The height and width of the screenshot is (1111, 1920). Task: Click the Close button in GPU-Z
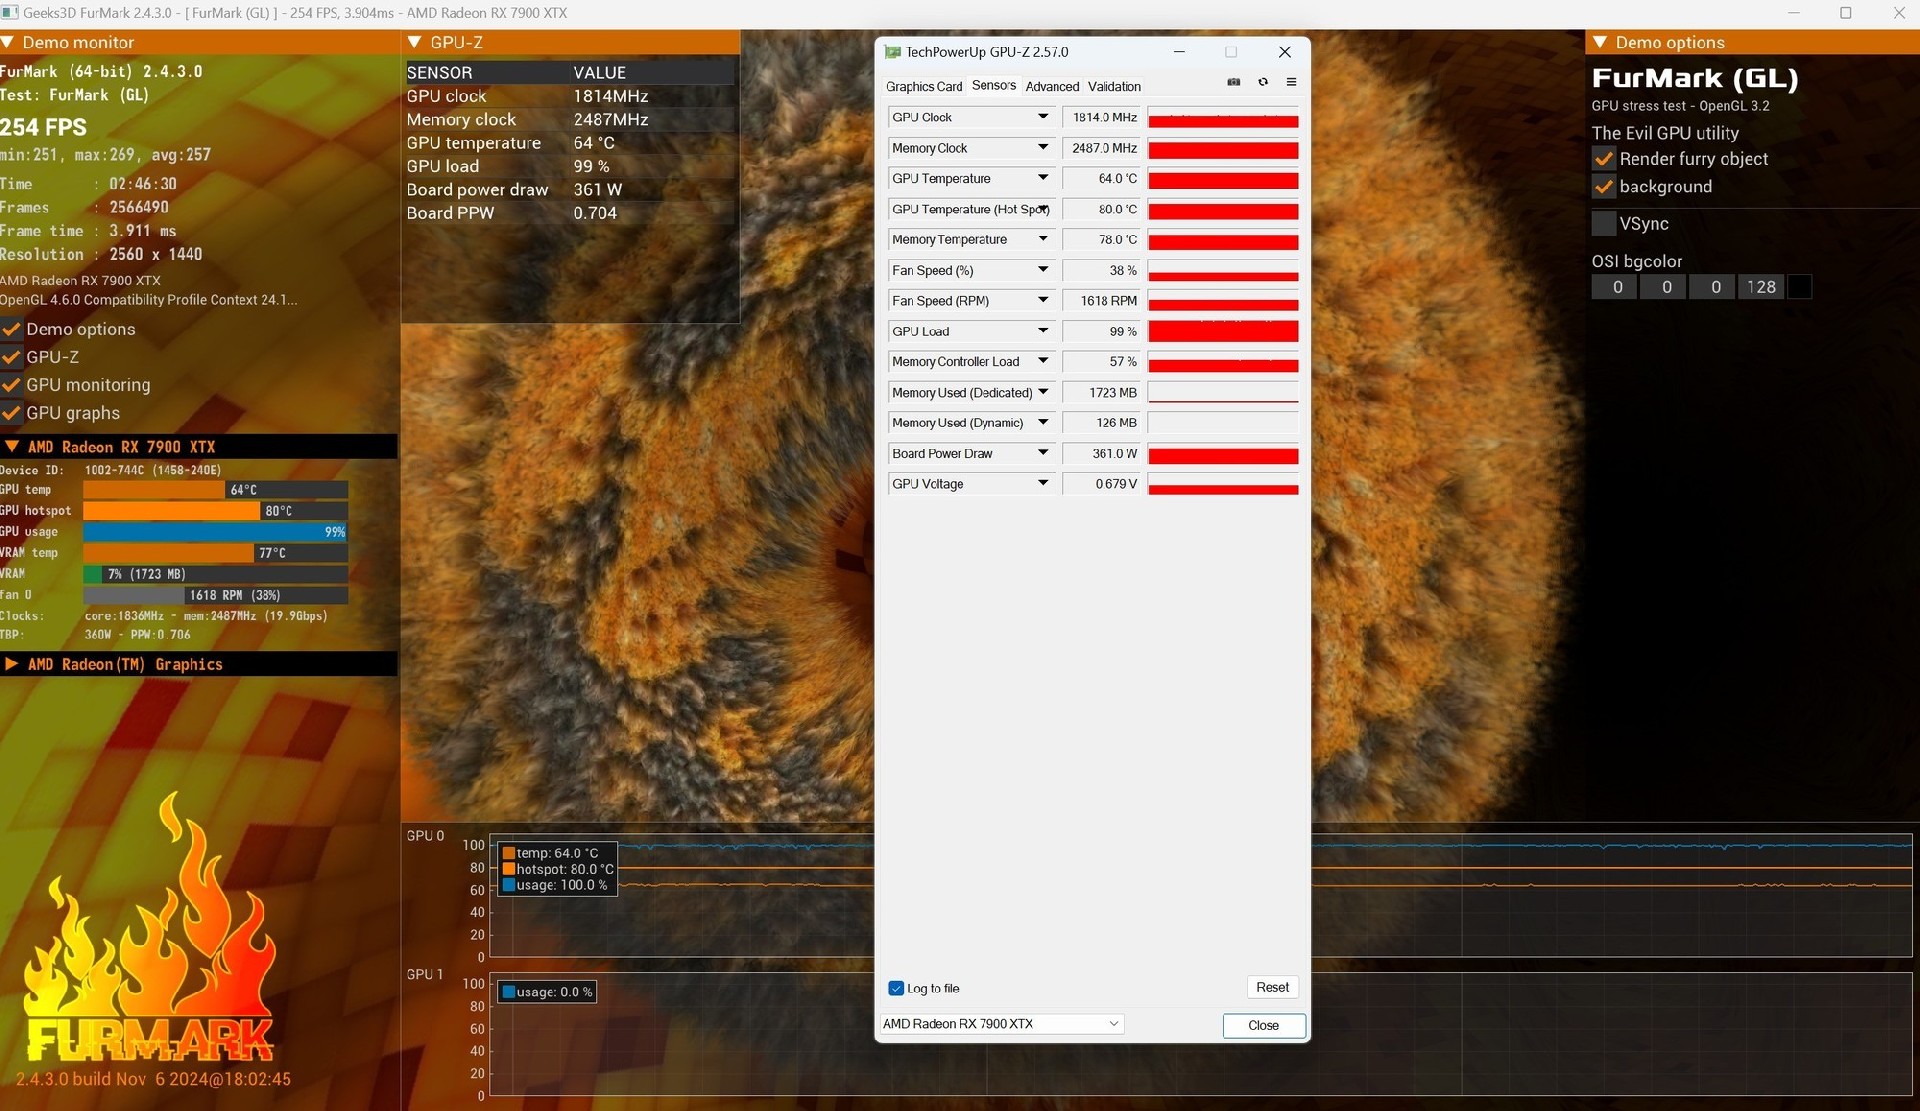(x=1264, y=1025)
